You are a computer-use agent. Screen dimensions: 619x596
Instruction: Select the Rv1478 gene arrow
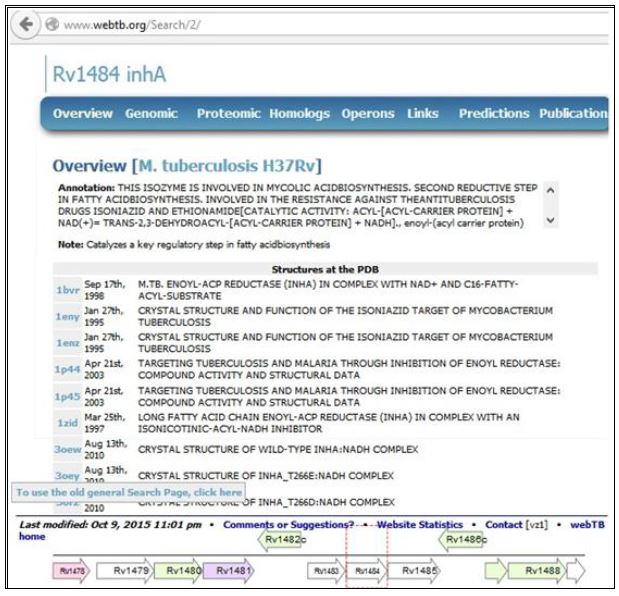74,571
